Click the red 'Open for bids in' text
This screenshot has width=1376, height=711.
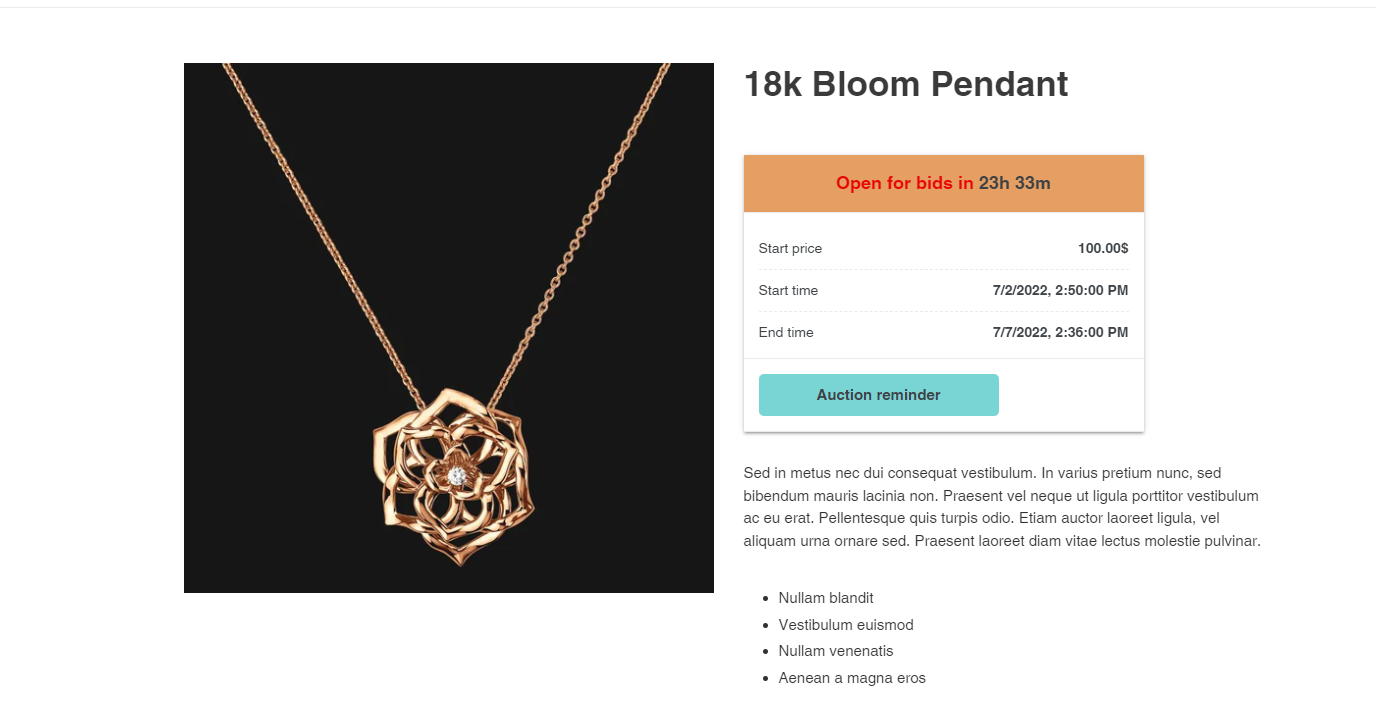point(904,183)
